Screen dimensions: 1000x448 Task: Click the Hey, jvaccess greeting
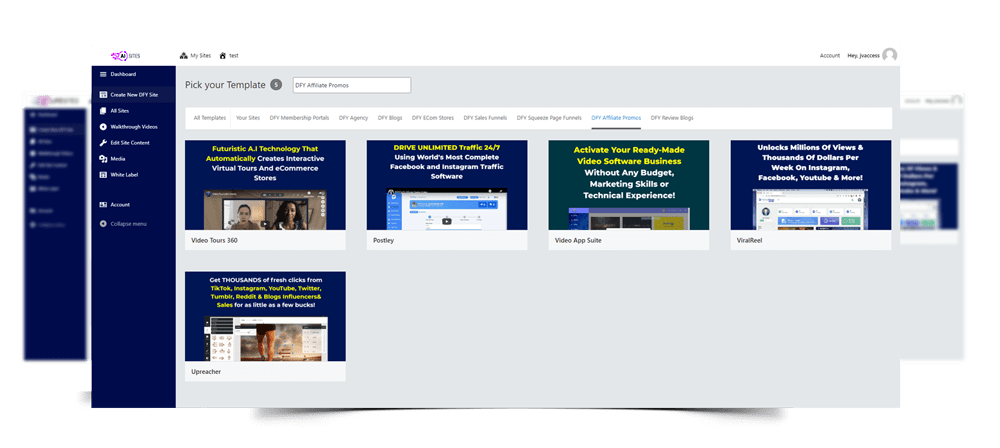pyautogui.click(x=864, y=56)
